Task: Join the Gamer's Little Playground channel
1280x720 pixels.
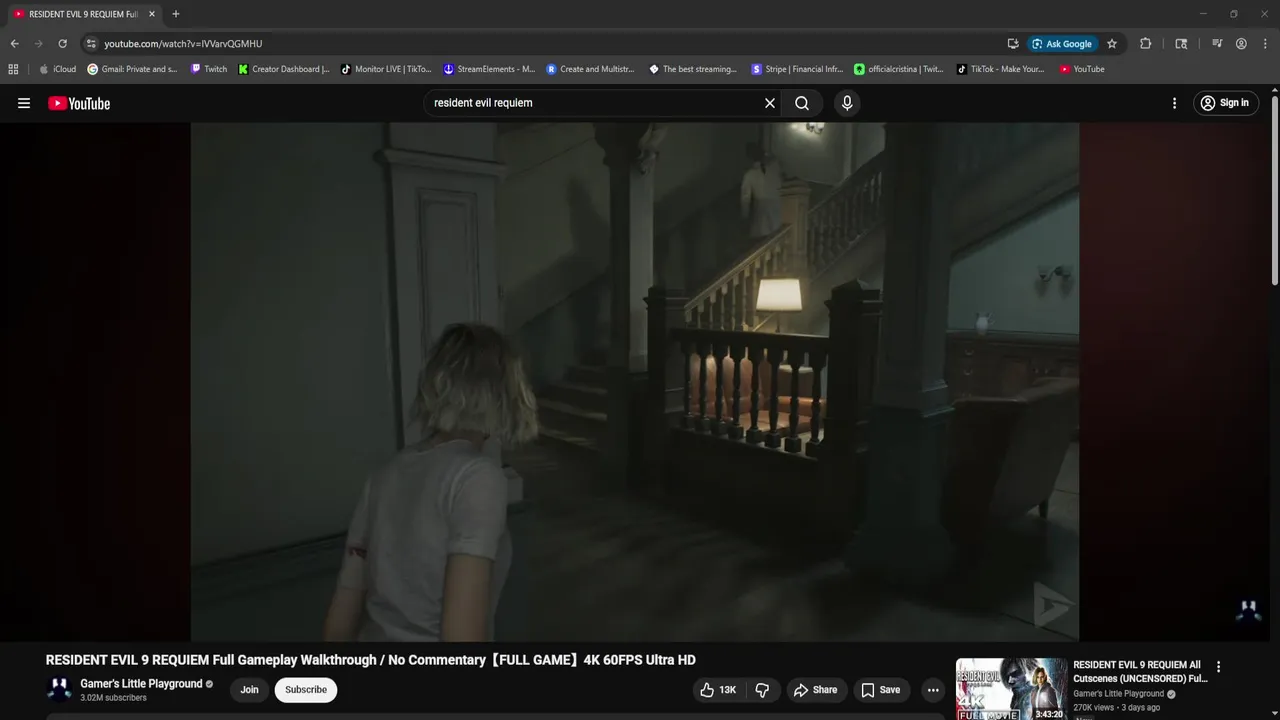Action: (249, 690)
